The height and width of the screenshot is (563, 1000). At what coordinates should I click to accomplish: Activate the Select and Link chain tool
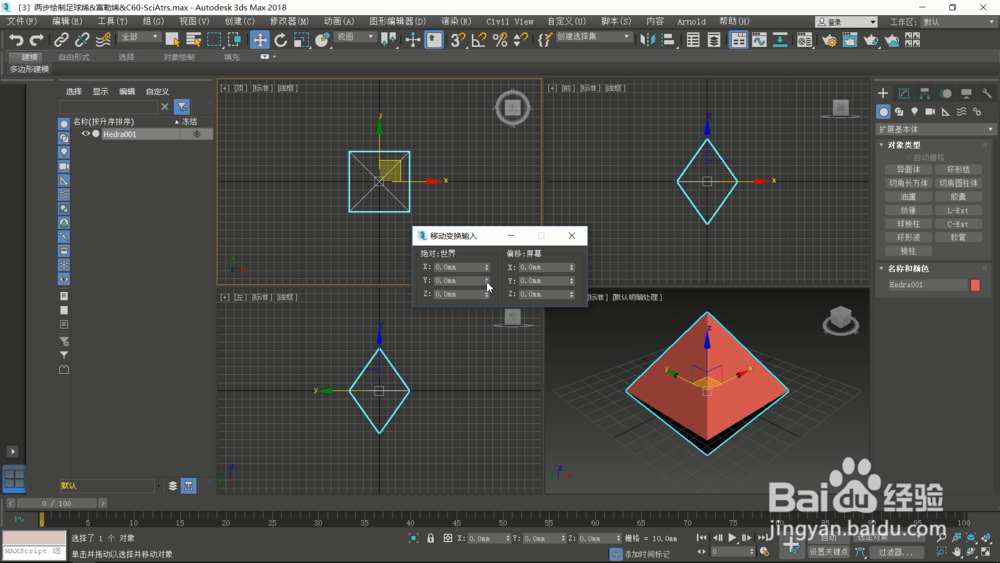(x=61, y=40)
